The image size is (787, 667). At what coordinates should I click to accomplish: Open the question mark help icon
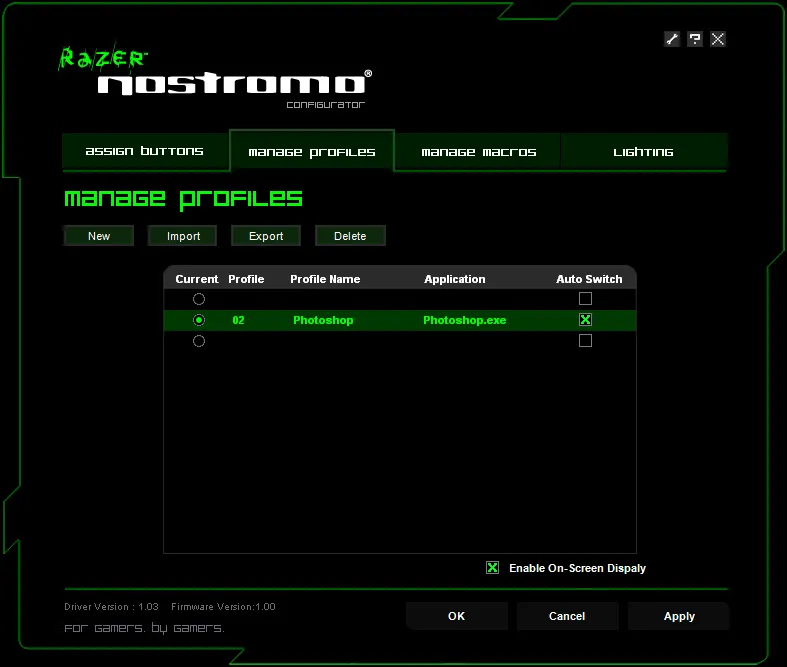[x=695, y=39]
